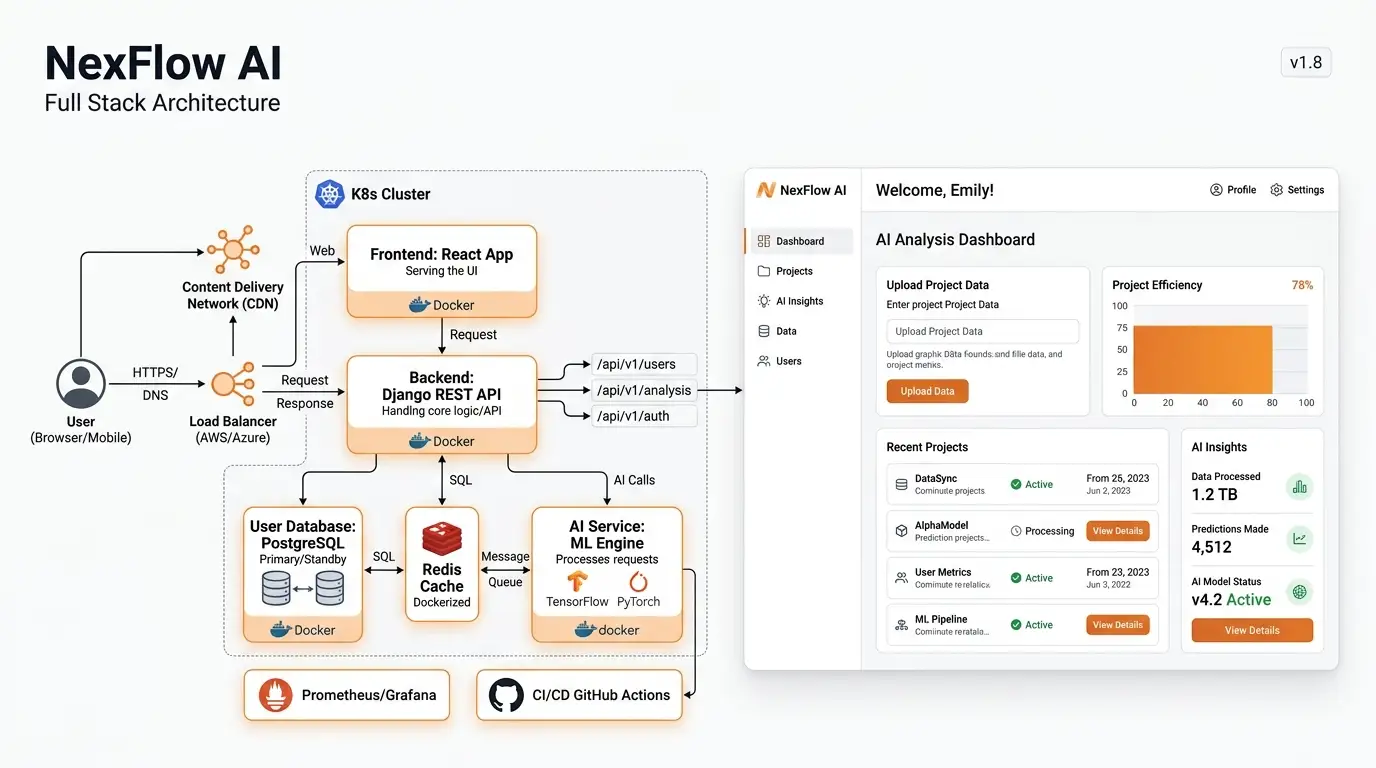Click the GitHub octocat icon
Screen dimensions: 1376x768
coord(507,695)
